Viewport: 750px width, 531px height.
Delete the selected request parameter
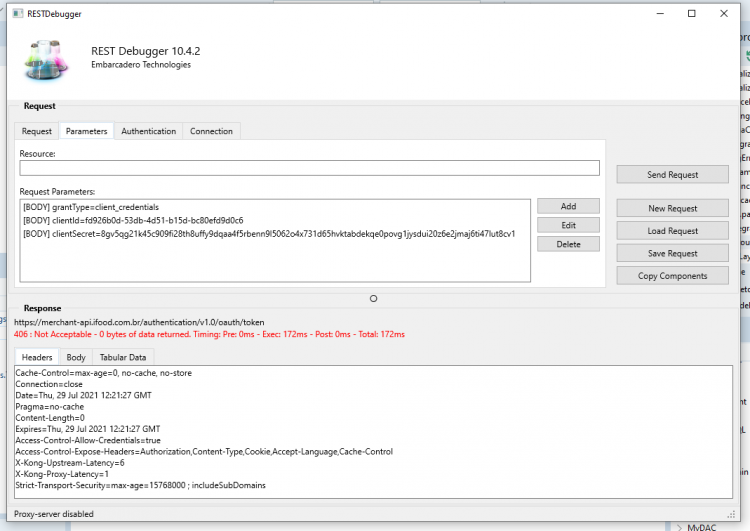(568, 244)
